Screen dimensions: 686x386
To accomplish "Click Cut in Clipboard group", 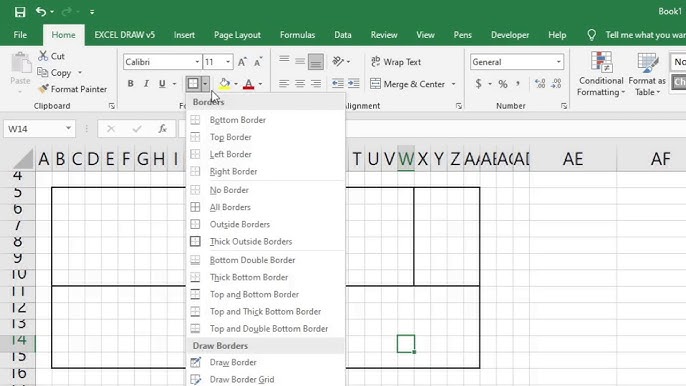I will click(x=52, y=56).
